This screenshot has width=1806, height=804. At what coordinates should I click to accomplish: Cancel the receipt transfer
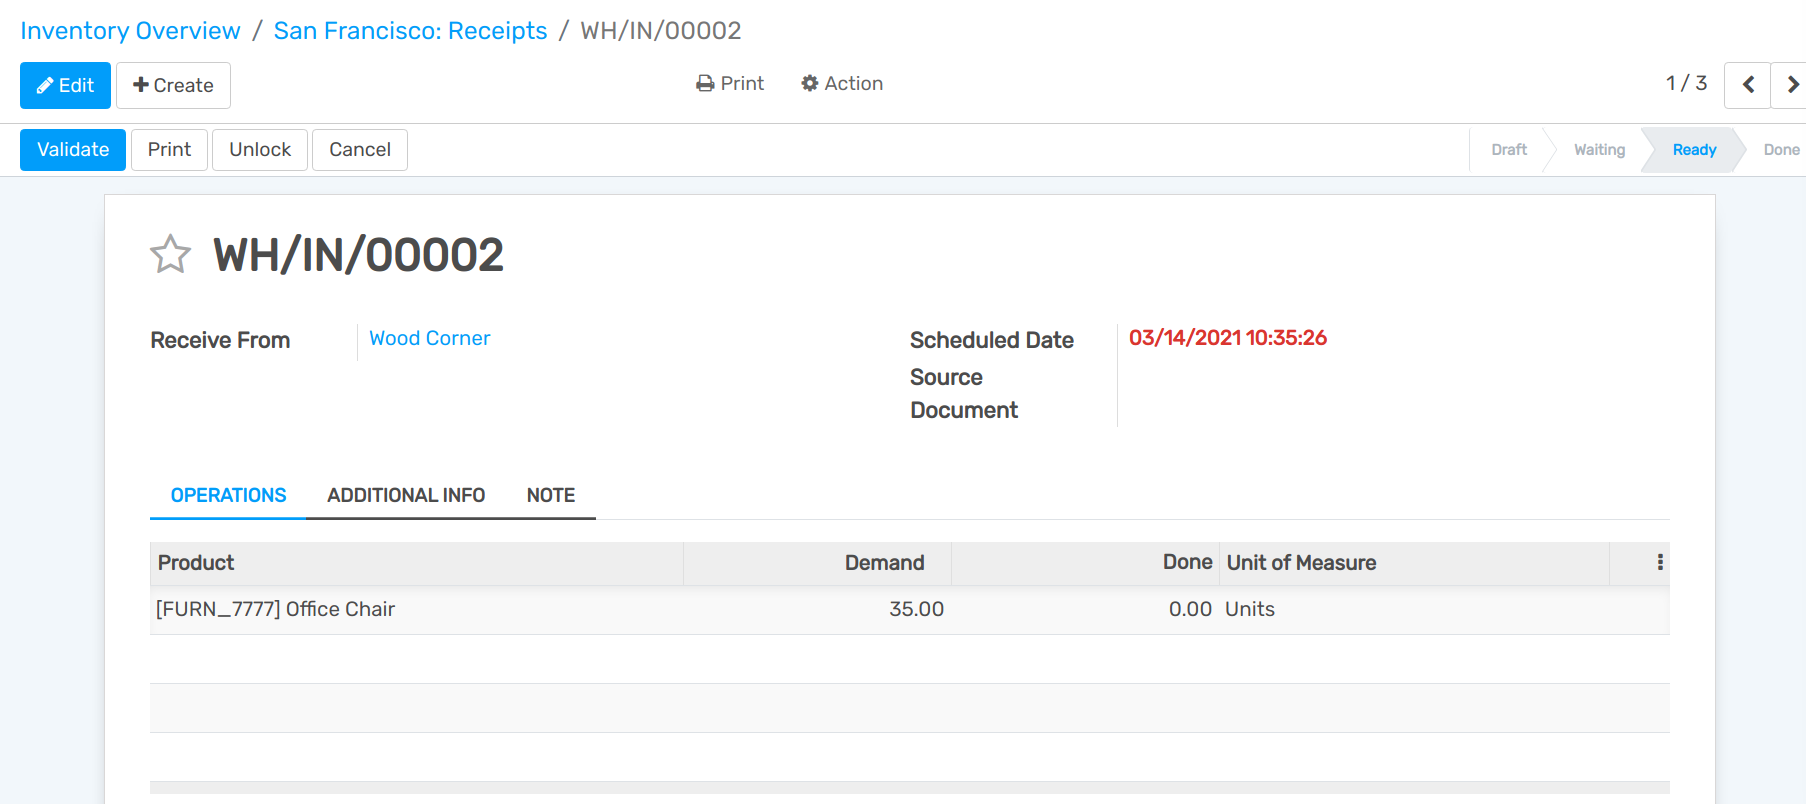360,150
